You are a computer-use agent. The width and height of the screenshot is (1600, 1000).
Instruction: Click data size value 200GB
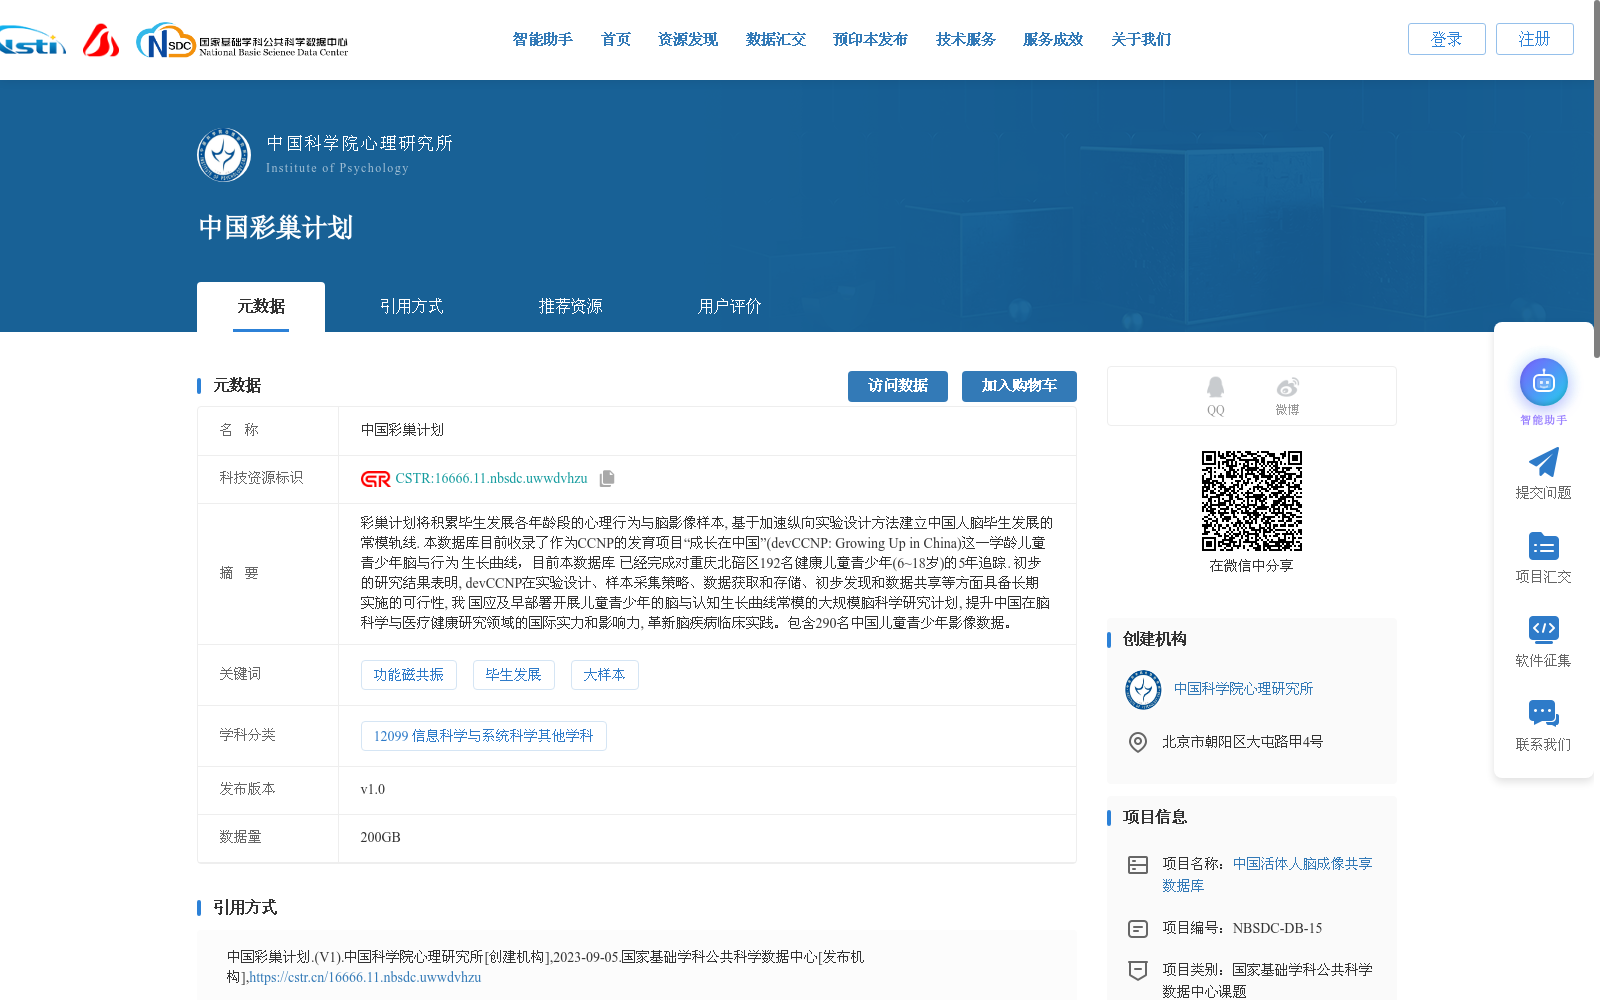tap(381, 838)
